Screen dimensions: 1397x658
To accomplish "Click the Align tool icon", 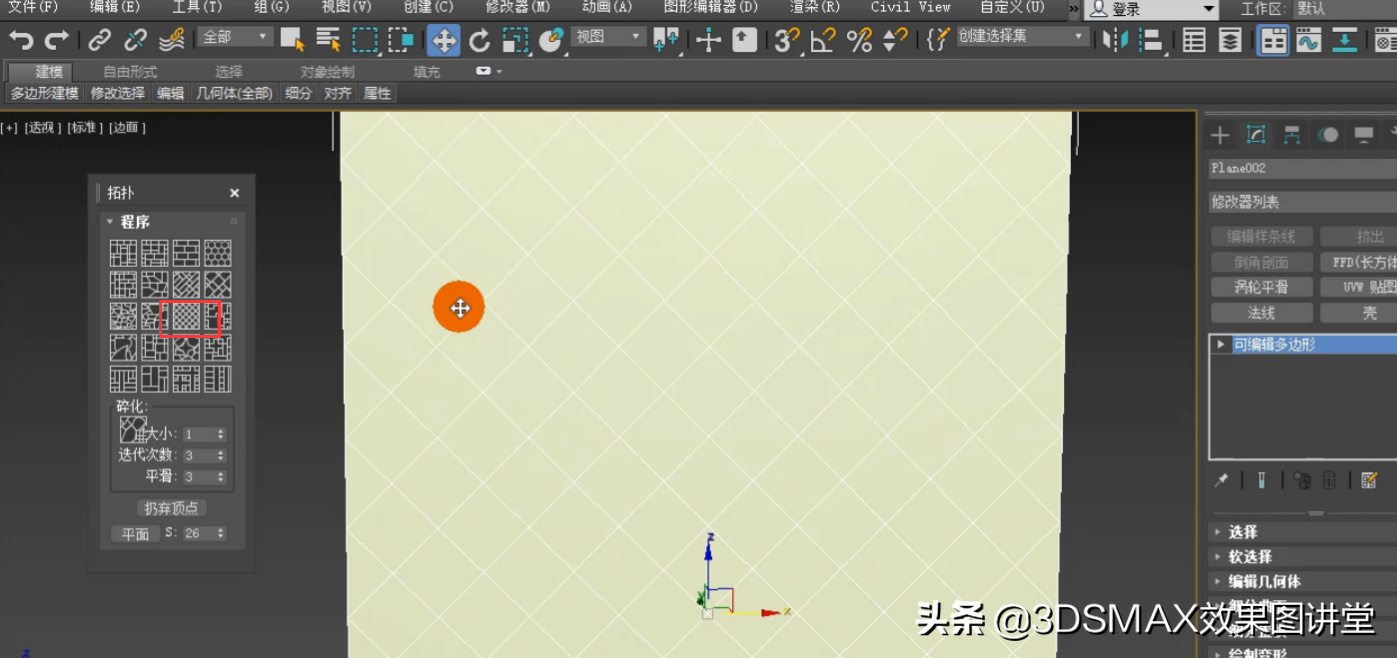I will [x=1151, y=40].
